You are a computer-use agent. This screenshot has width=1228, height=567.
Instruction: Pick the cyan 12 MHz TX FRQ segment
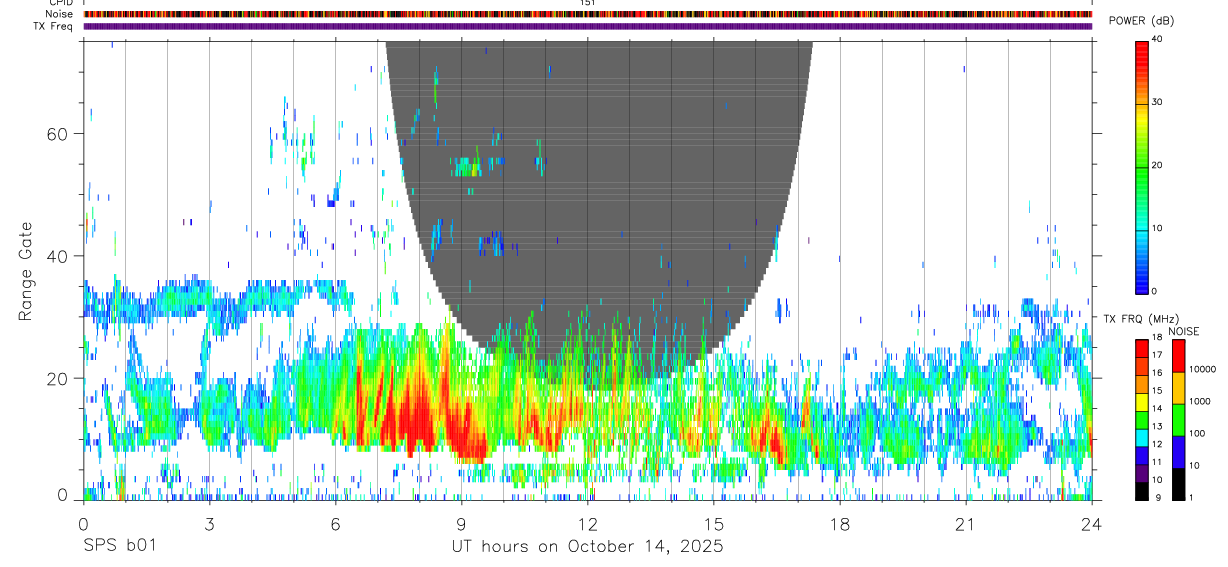tap(1142, 438)
